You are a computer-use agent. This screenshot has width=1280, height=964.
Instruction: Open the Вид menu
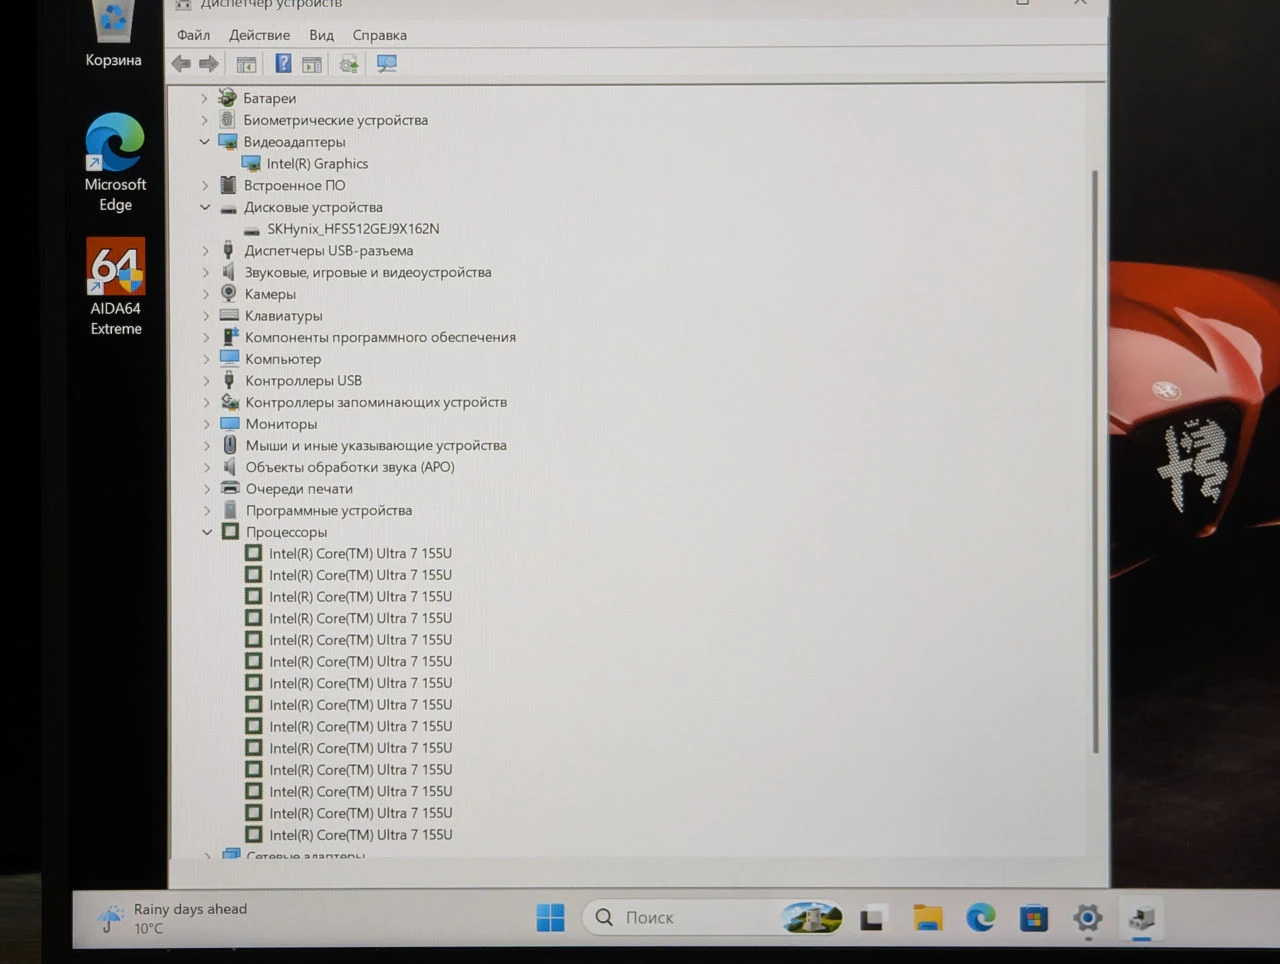[321, 35]
